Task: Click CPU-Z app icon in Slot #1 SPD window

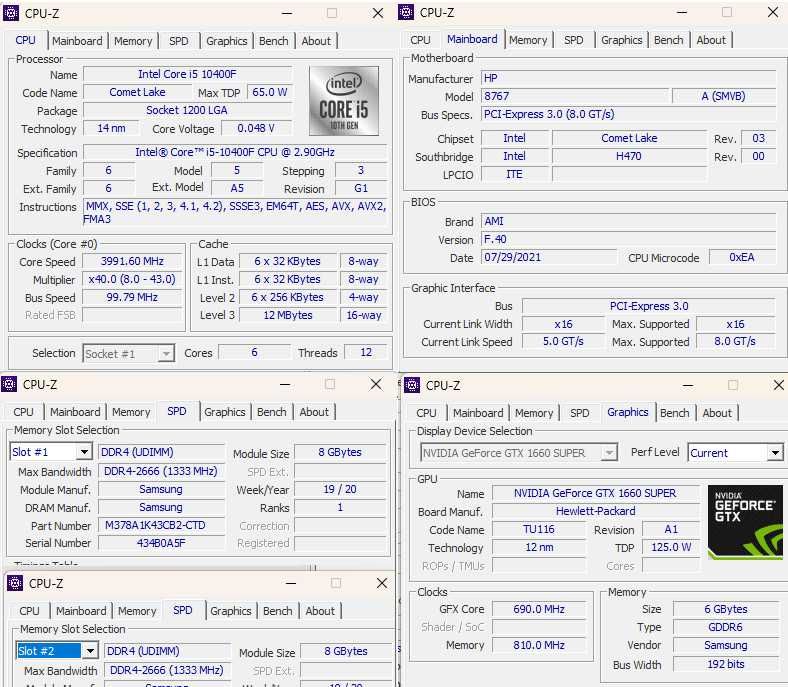Action: coord(9,384)
